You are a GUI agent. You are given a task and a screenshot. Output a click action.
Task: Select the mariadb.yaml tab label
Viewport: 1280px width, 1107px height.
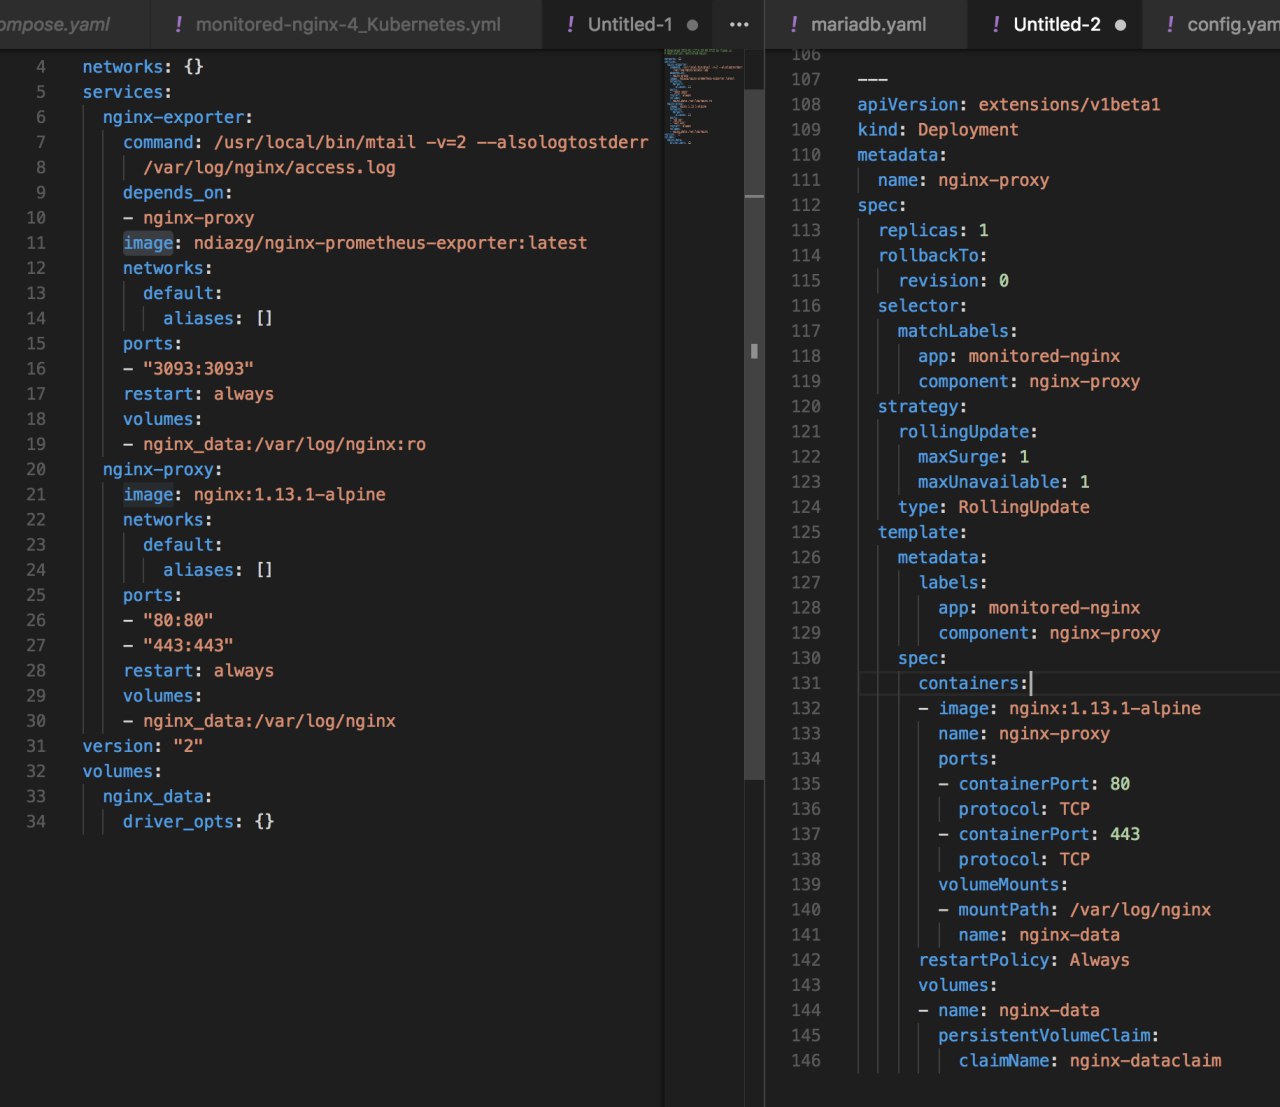pyautogui.click(x=868, y=25)
